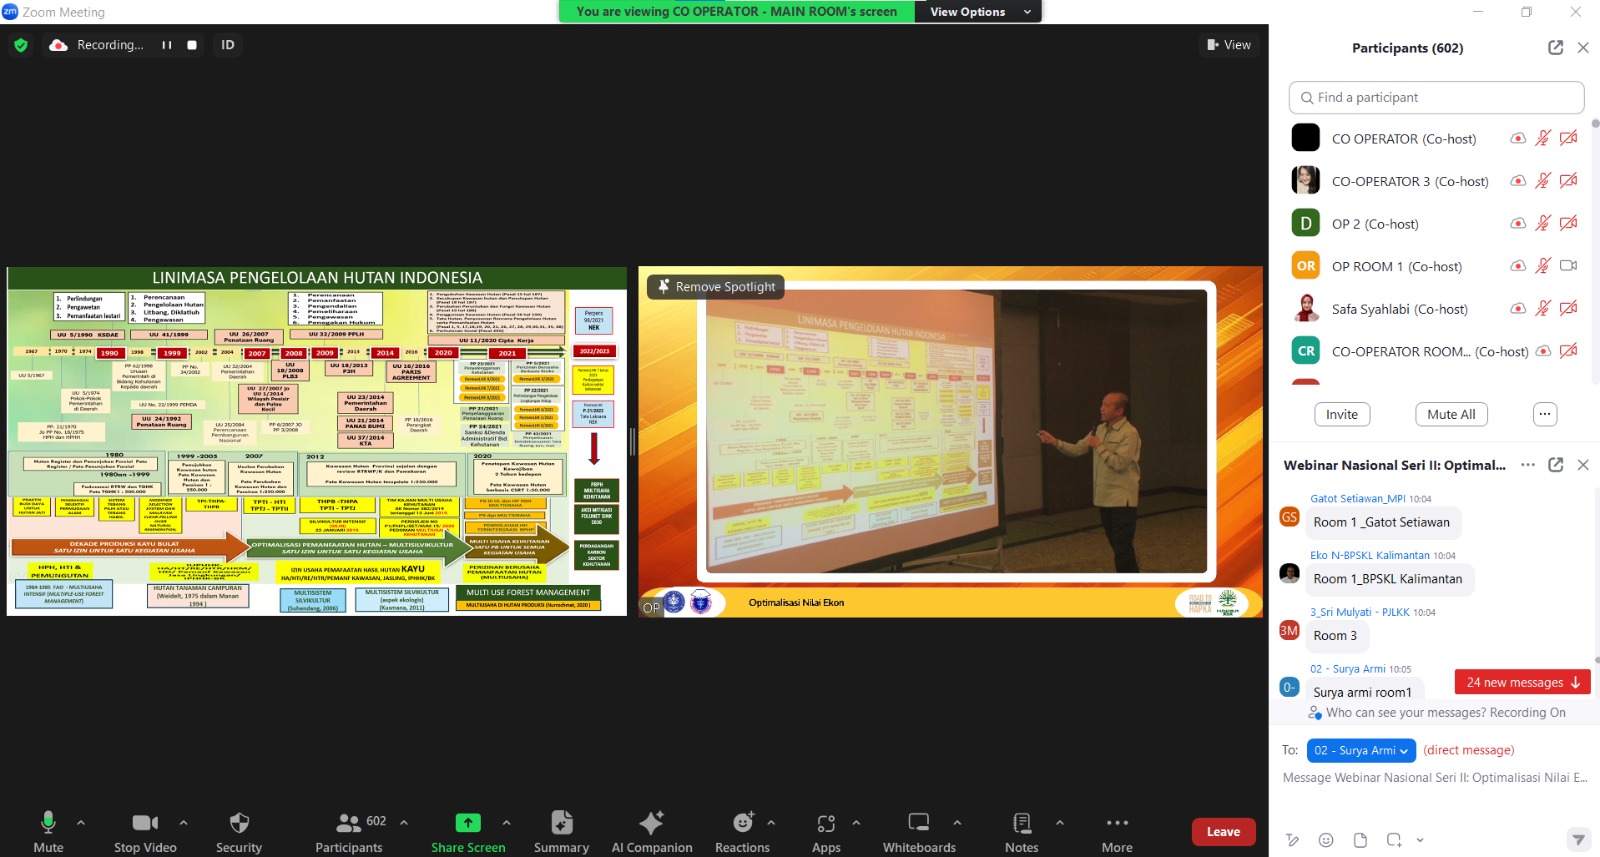This screenshot has height=857, width=1600.
Task: Expand the View Options dropdown
Action: pyautogui.click(x=978, y=12)
